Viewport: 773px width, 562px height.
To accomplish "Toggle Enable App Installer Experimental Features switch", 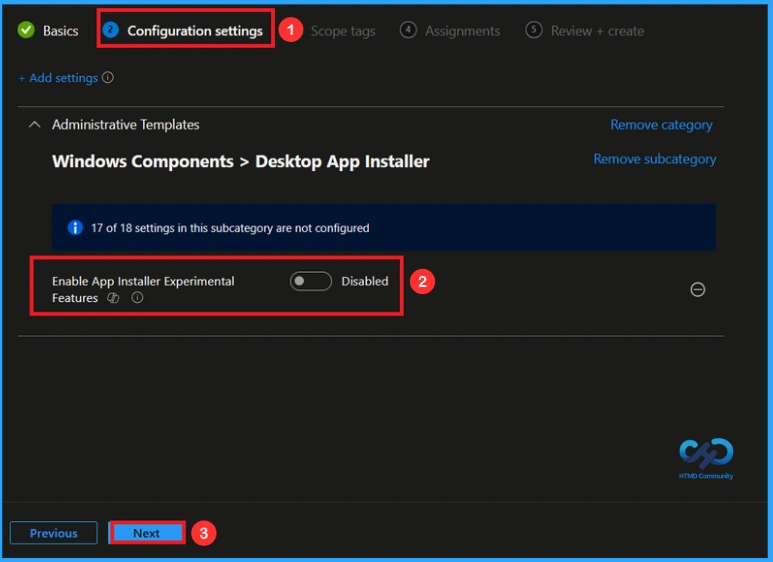I will (x=311, y=281).
